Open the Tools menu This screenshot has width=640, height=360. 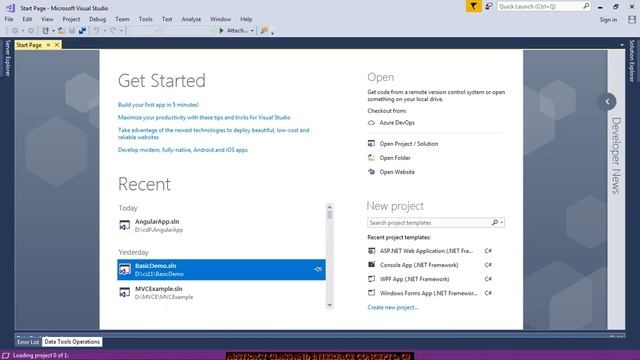[x=145, y=19]
